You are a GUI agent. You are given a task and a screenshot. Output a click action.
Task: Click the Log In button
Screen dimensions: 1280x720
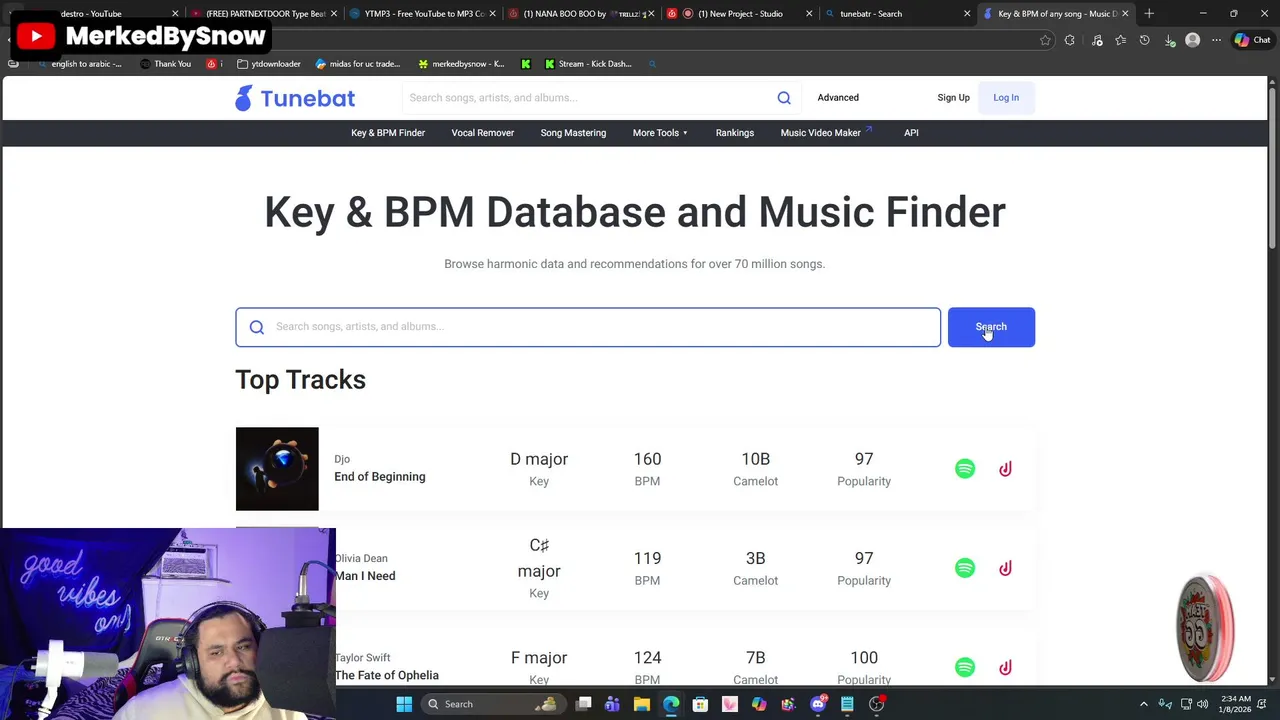(x=1006, y=98)
